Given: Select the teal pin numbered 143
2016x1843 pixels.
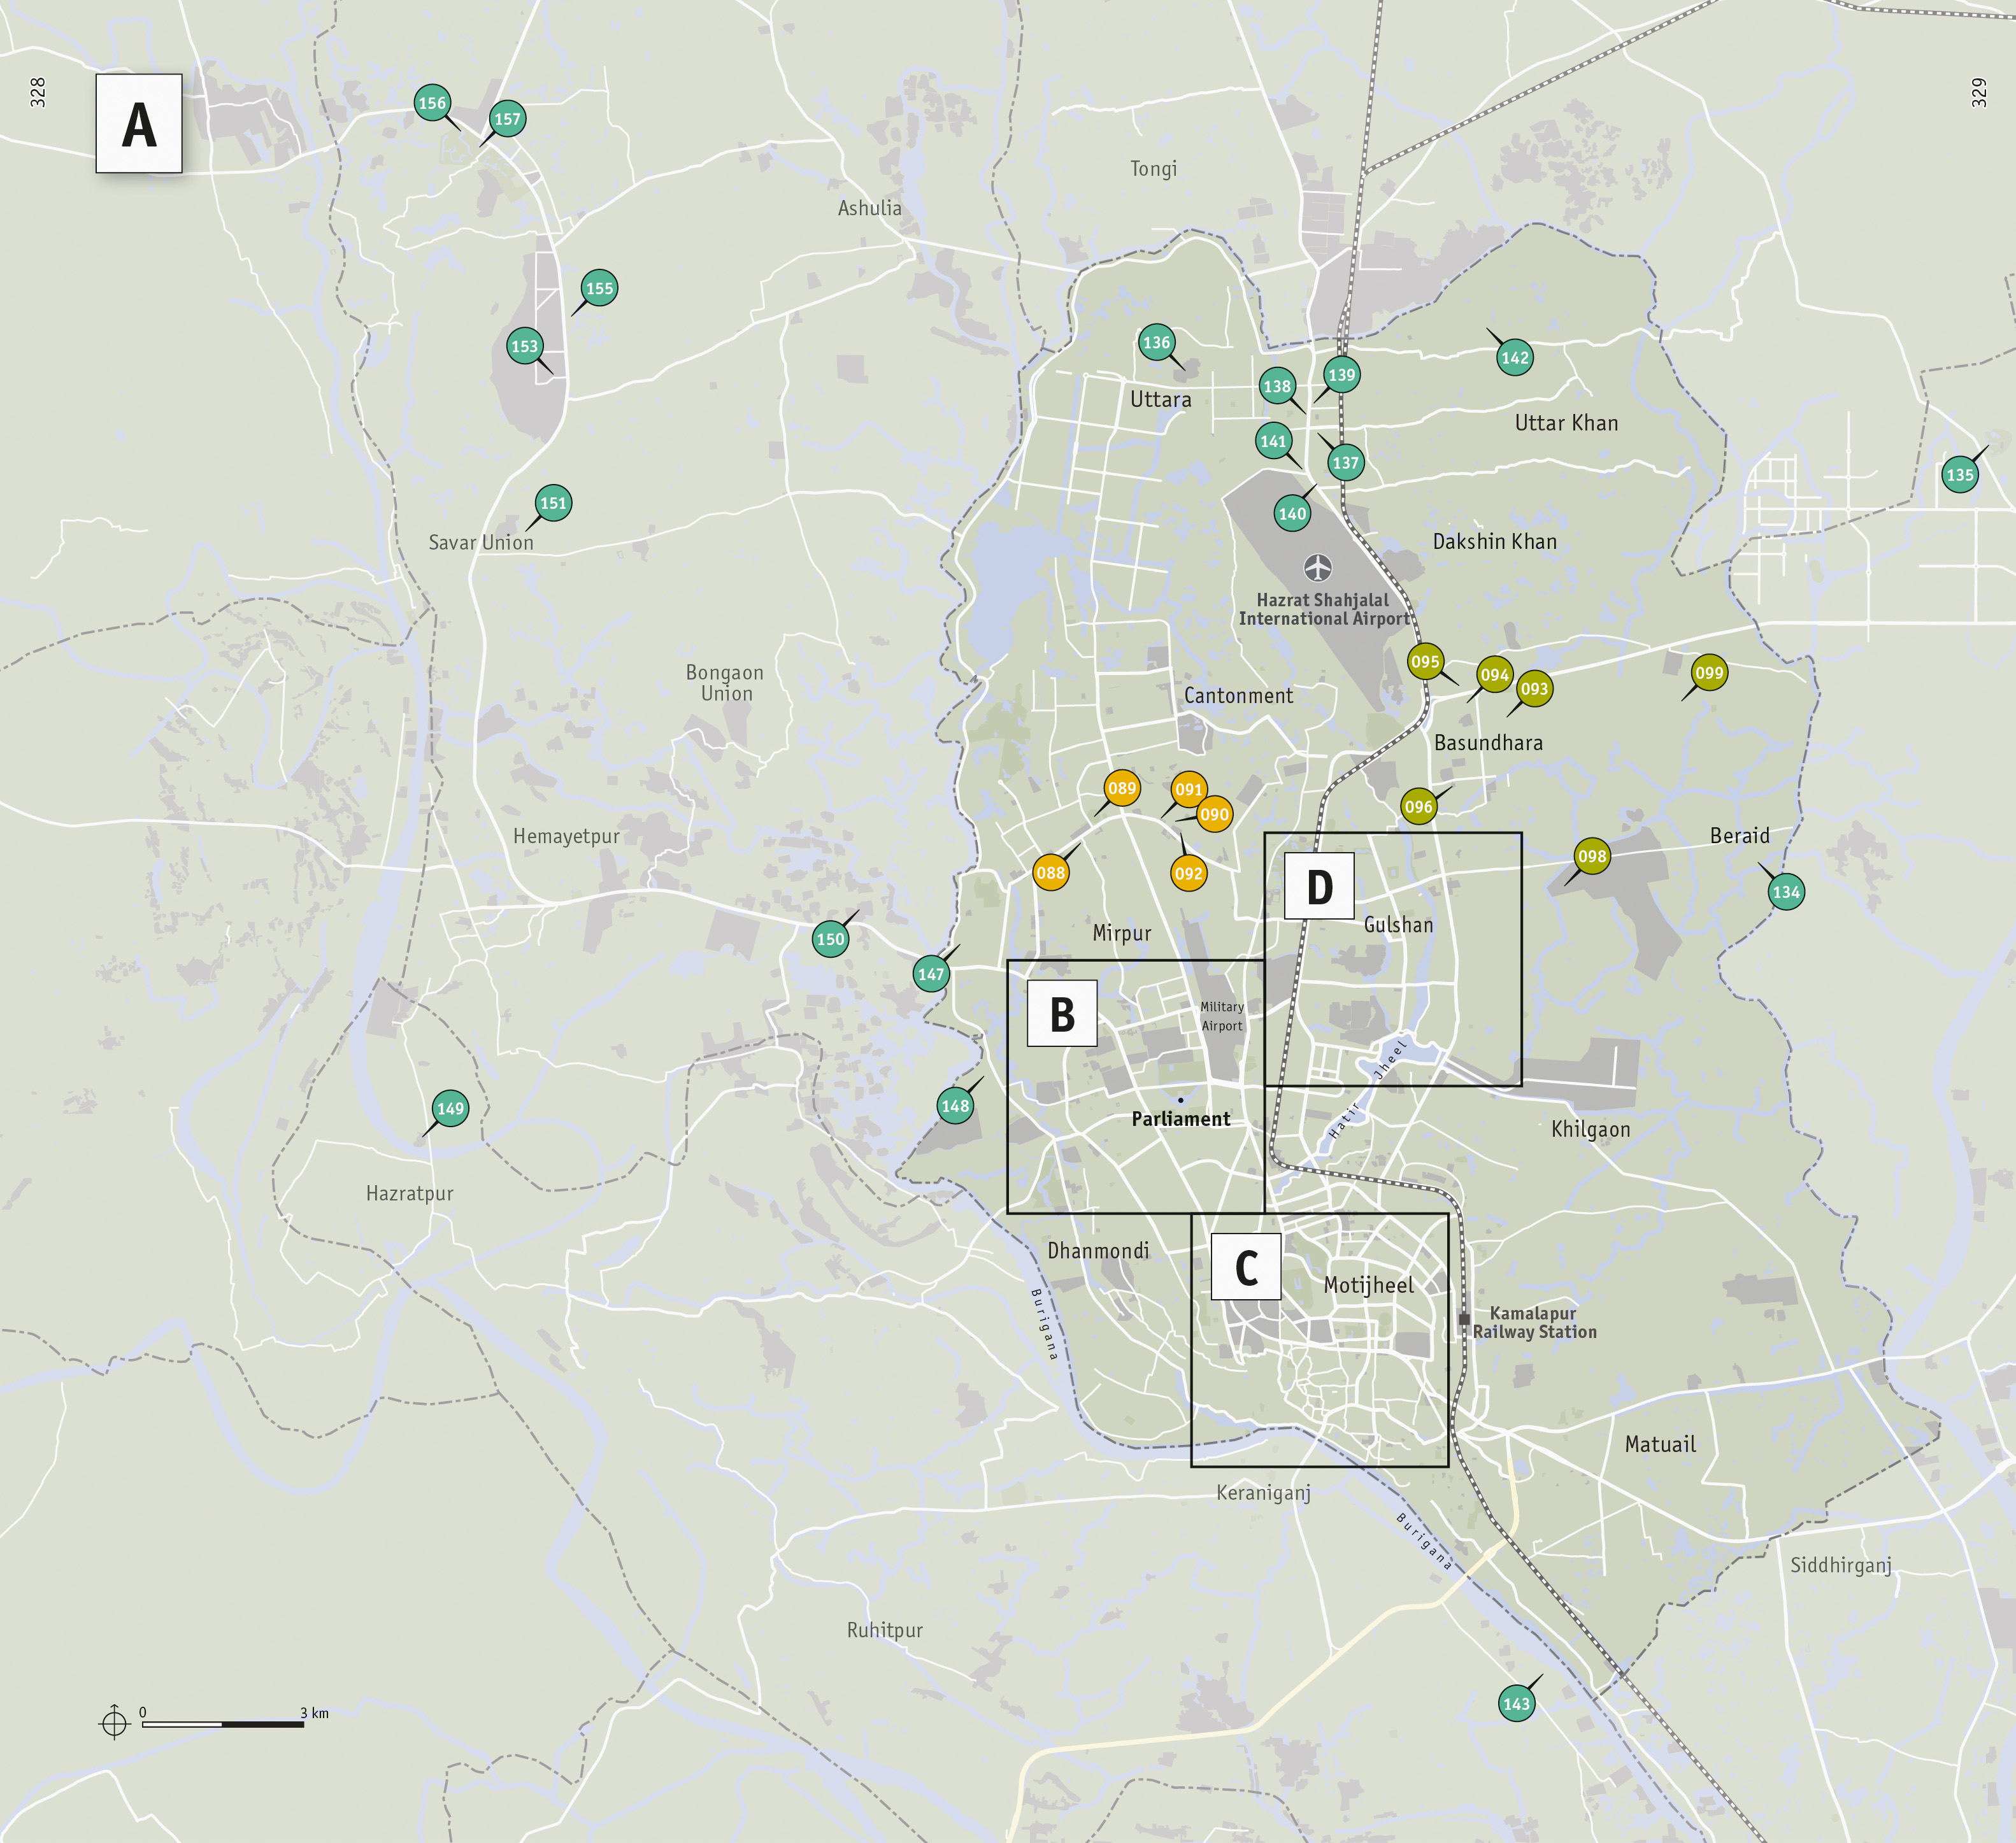Looking at the screenshot, I should coord(1516,1703).
